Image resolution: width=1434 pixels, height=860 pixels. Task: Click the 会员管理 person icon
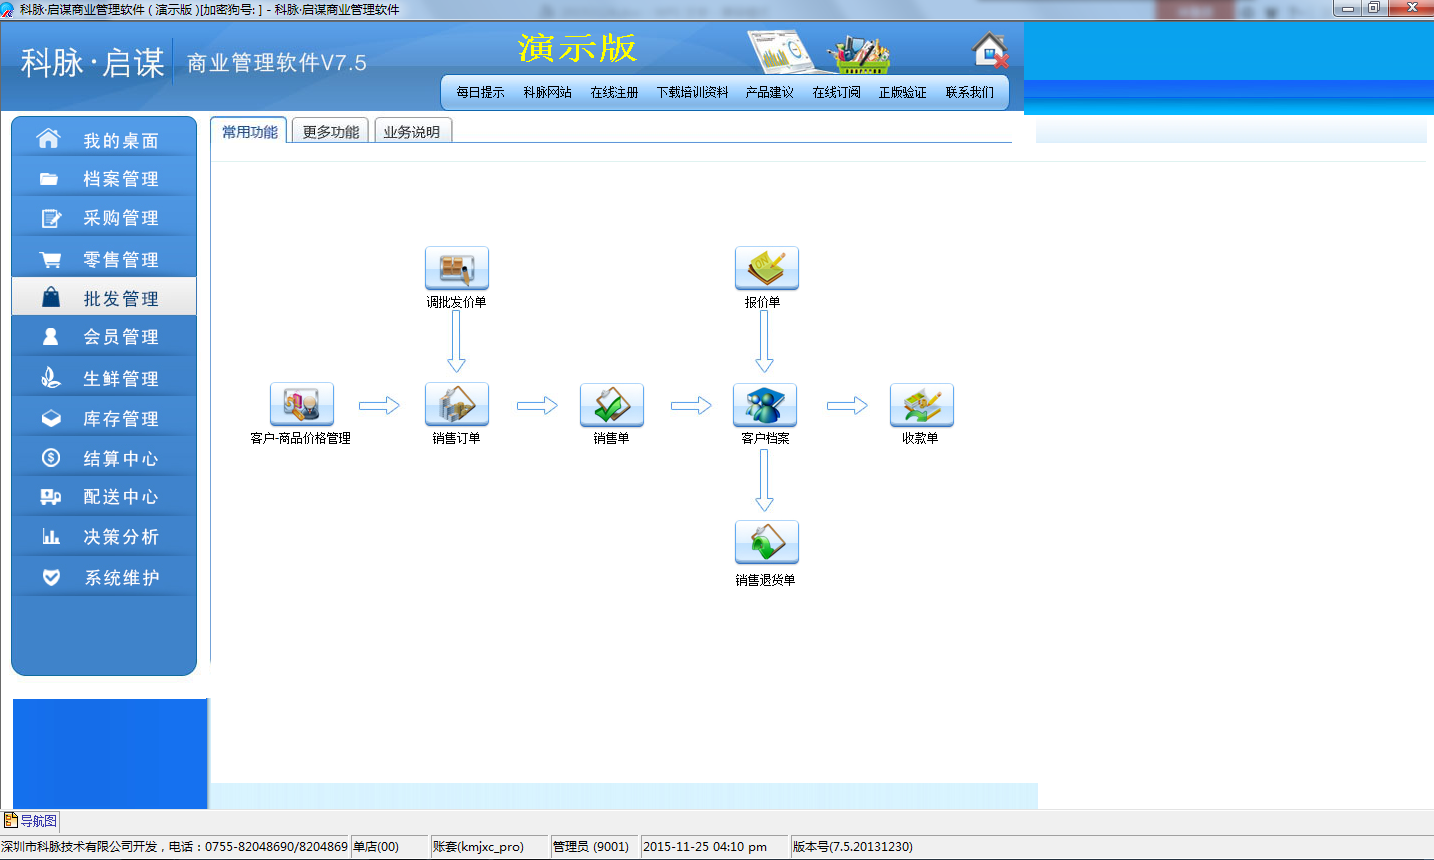pyautogui.click(x=51, y=337)
